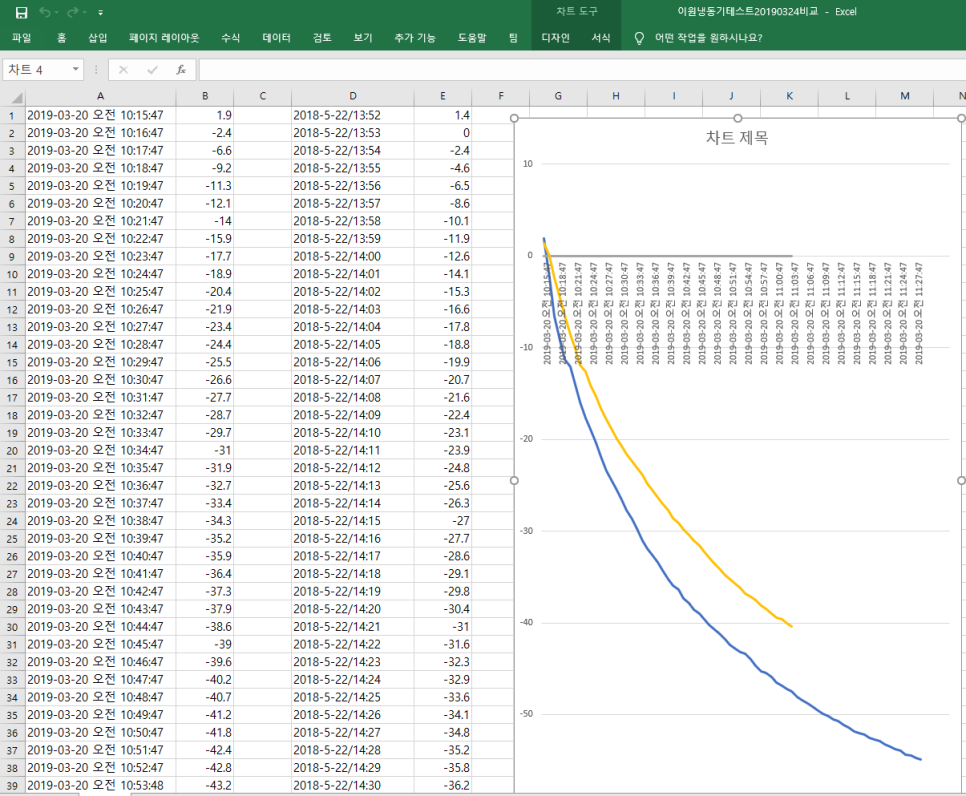Open the 파일 tab

coord(22,38)
